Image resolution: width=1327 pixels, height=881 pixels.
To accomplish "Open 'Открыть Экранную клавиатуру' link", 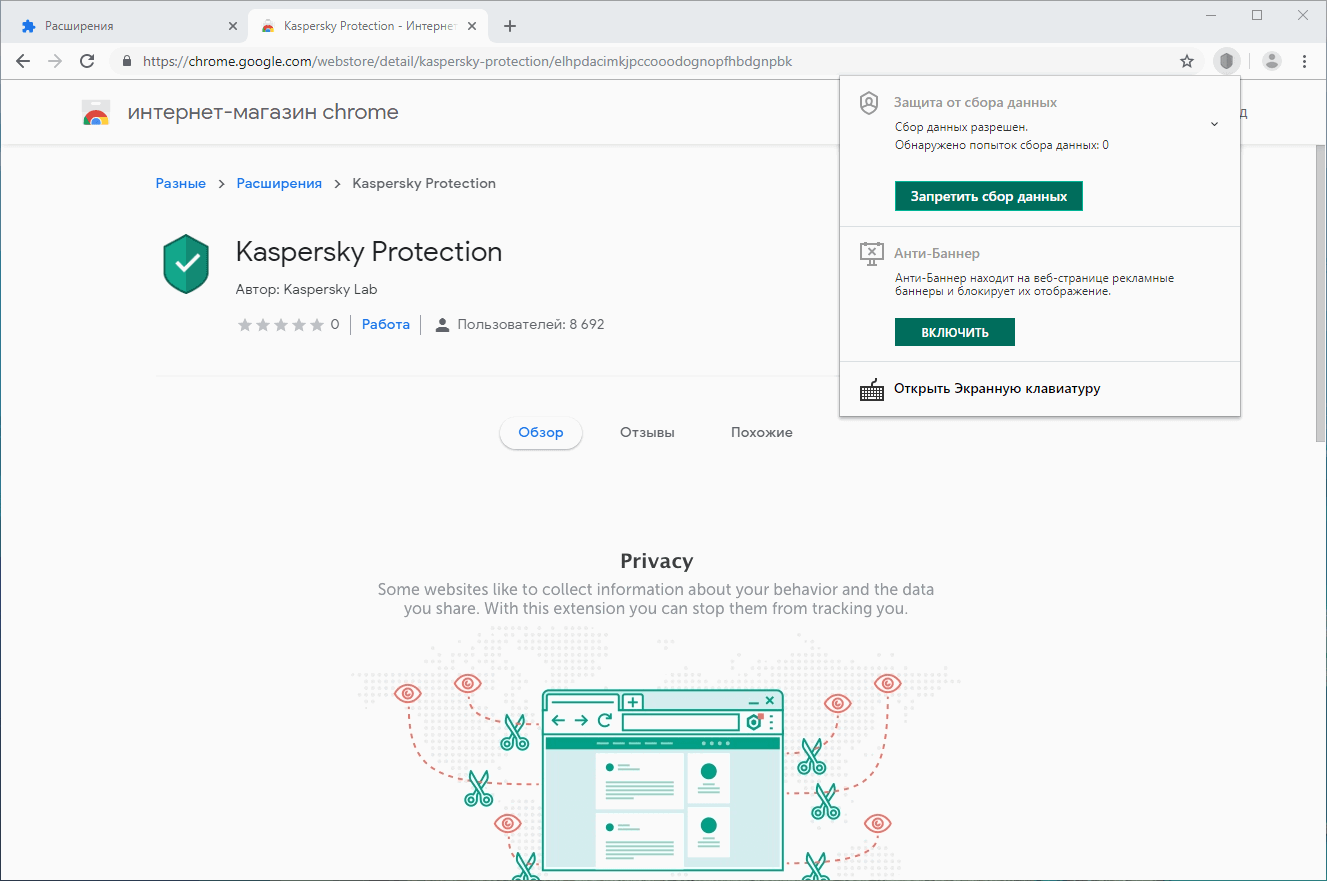I will tap(997, 388).
